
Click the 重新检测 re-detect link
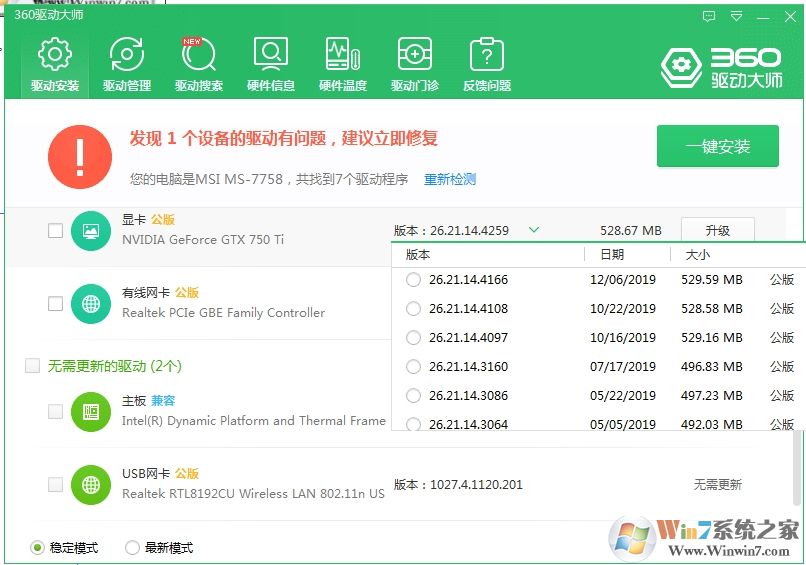[450, 179]
